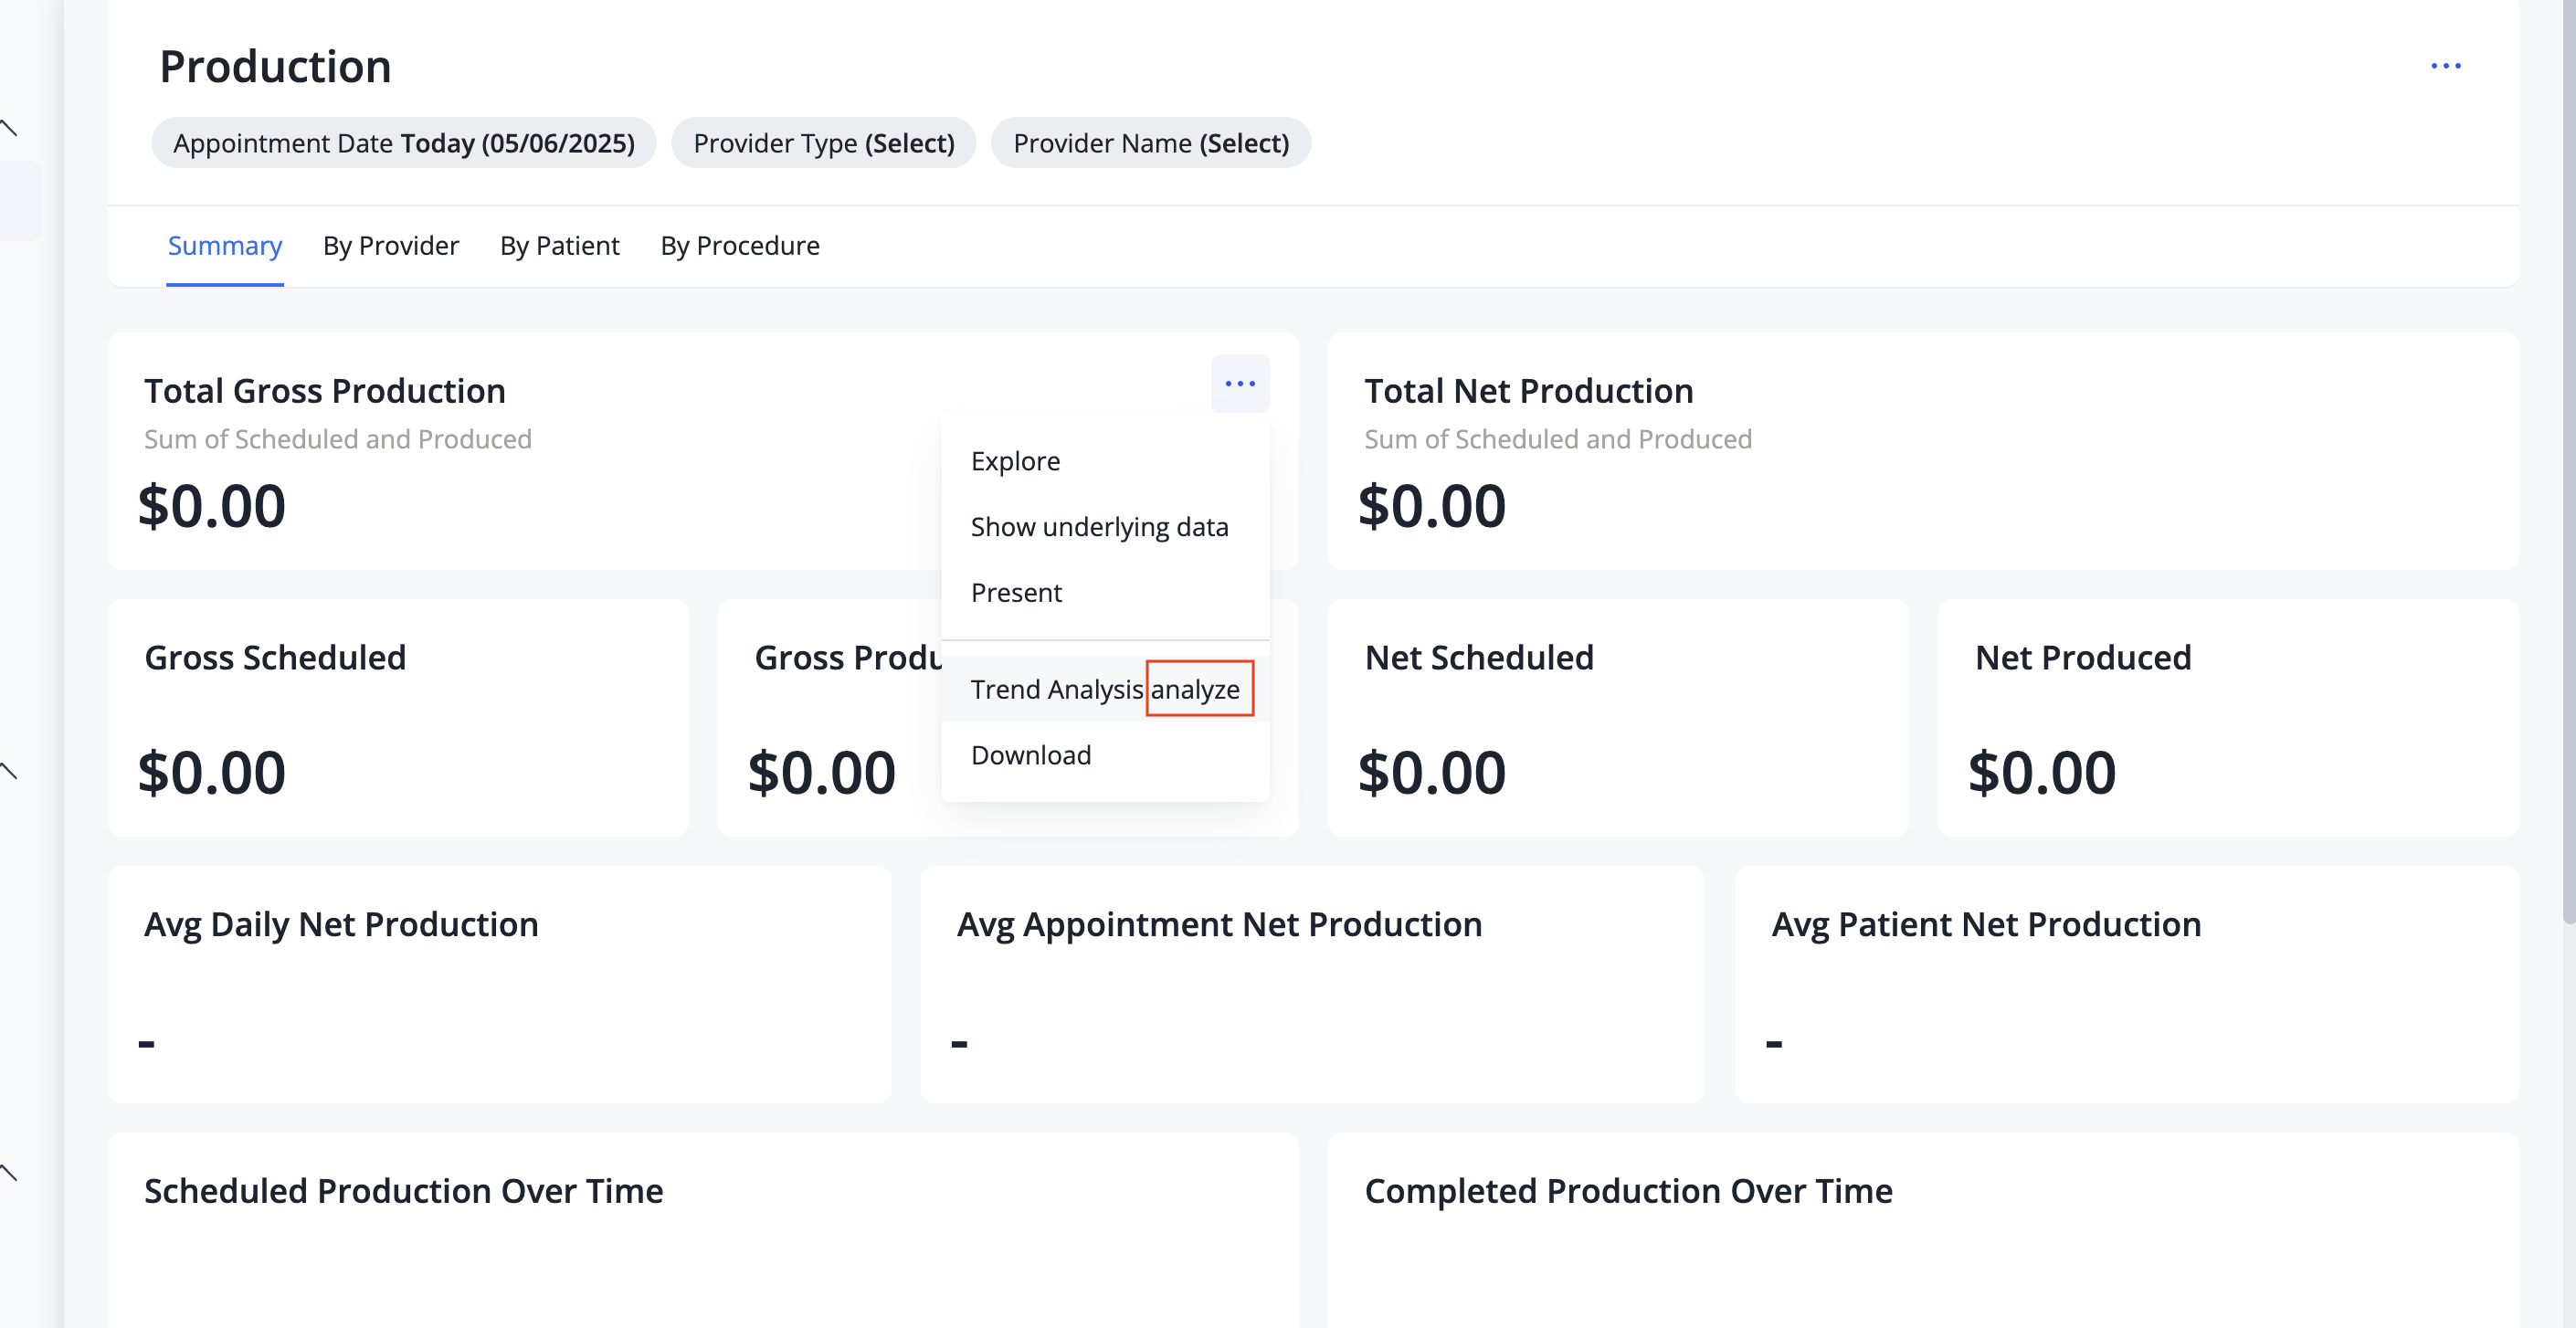This screenshot has width=2576, height=1328.
Task: Open the Provider Type filter
Action: [x=823, y=143]
